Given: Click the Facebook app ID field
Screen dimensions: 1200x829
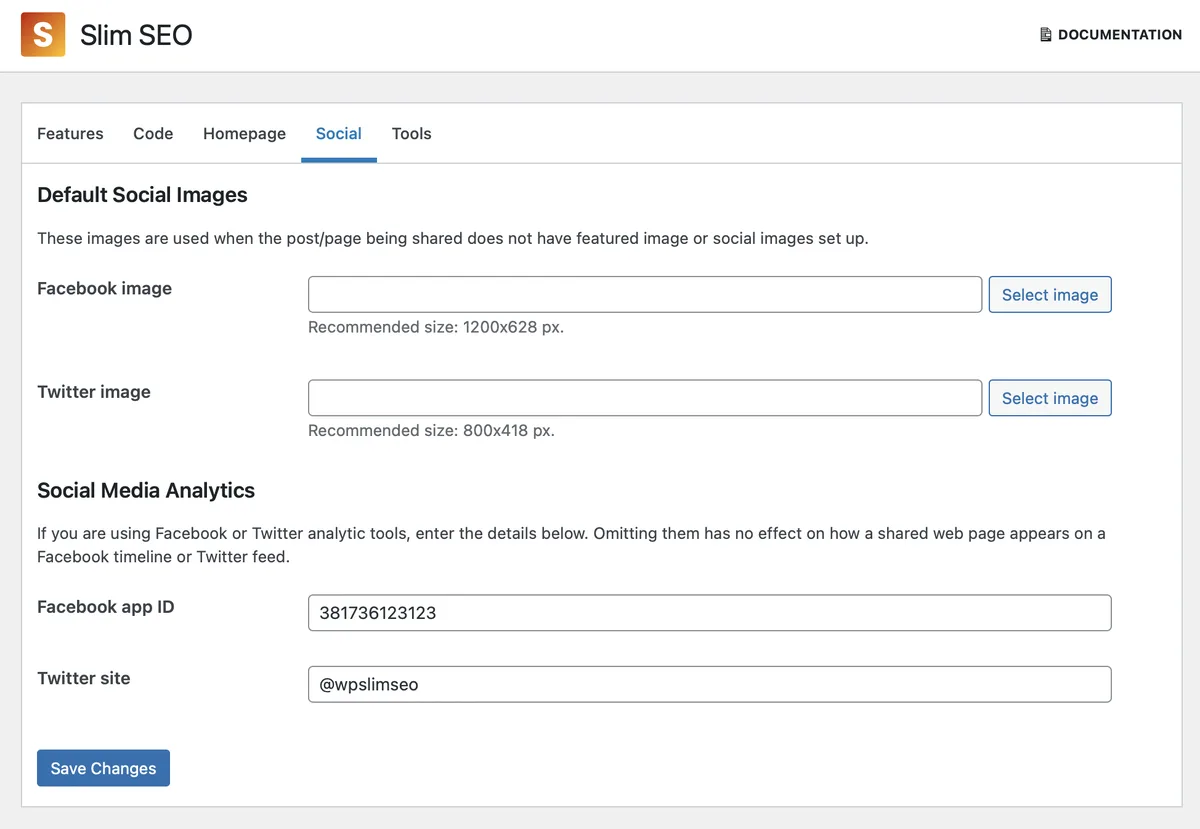Looking at the screenshot, I should pos(710,613).
